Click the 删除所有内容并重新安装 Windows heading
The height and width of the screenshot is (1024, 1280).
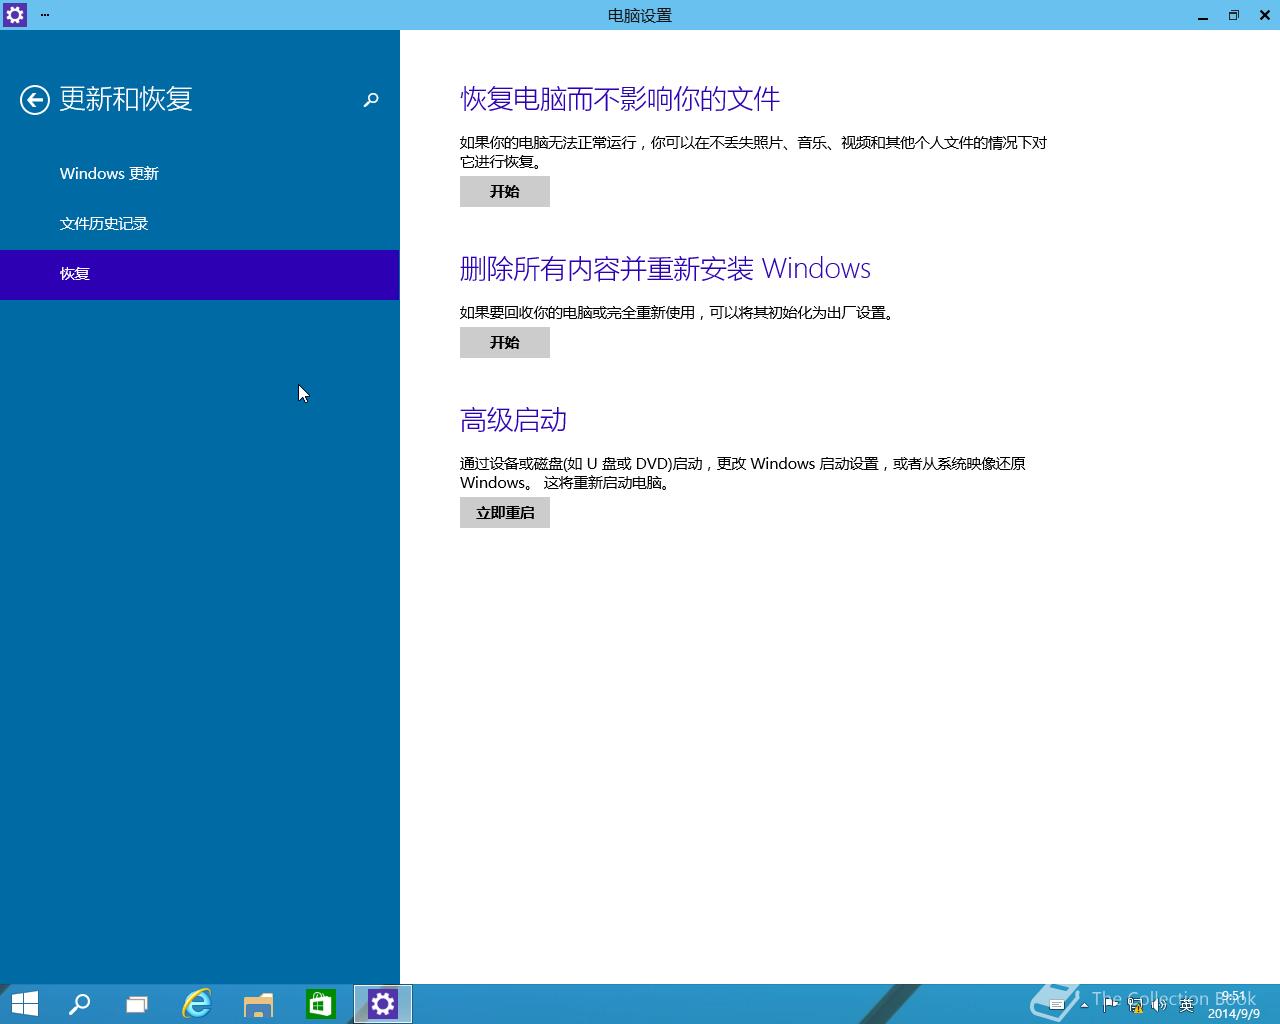tap(665, 269)
